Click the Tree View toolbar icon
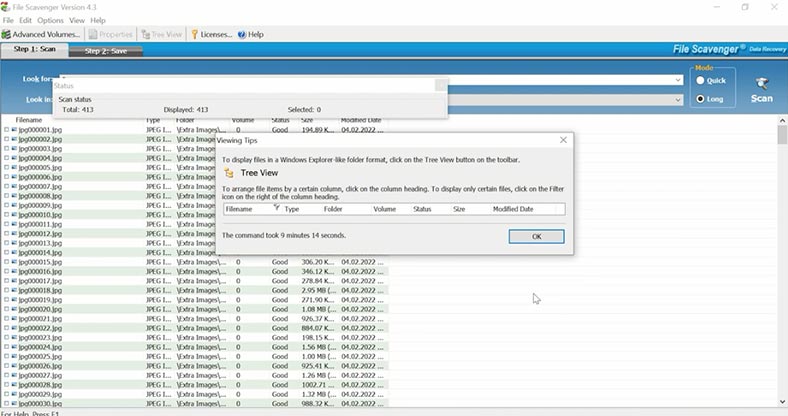788x416 pixels. point(147,34)
